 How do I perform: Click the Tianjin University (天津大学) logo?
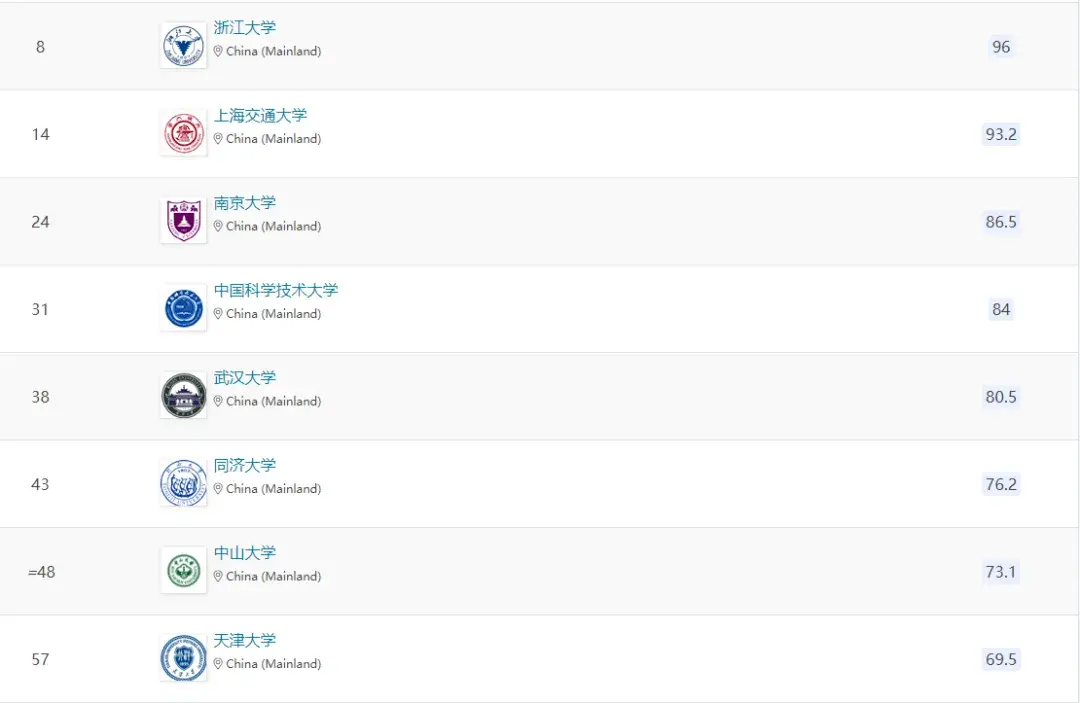(x=183, y=659)
